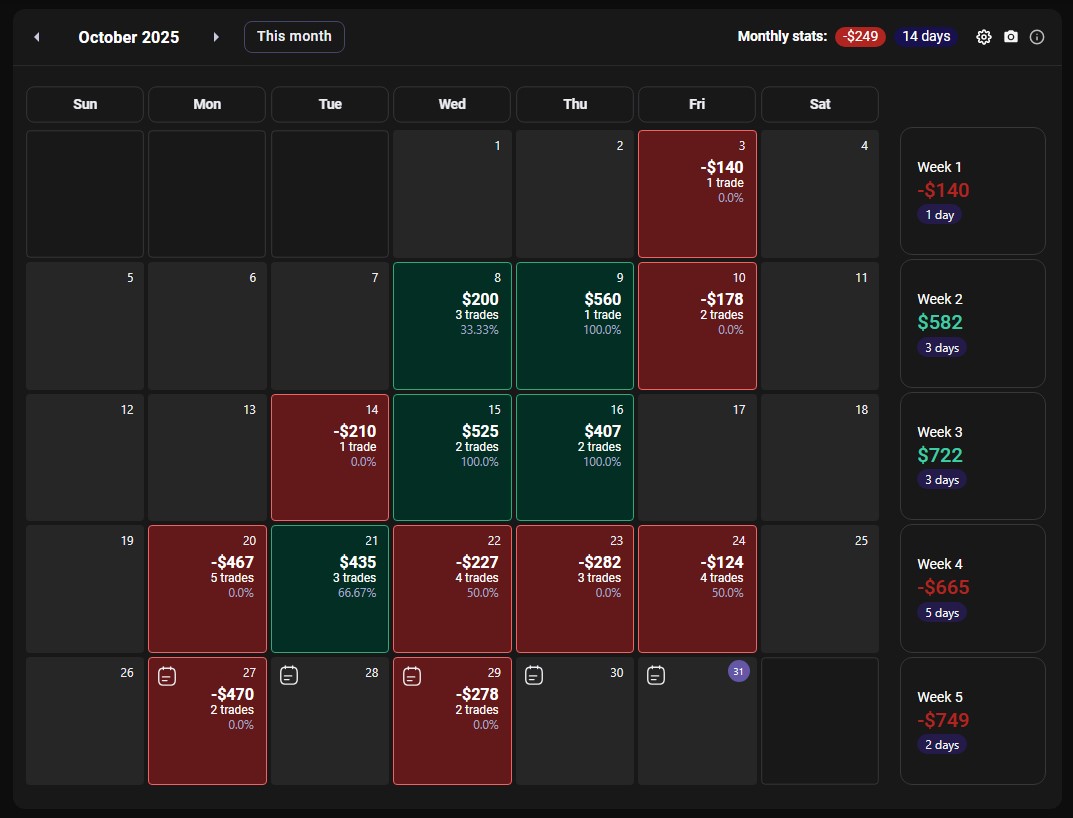Select today's highlighted date 31
Image resolution: width=1073 pixels, height=818 pixels.
point(738,672)
